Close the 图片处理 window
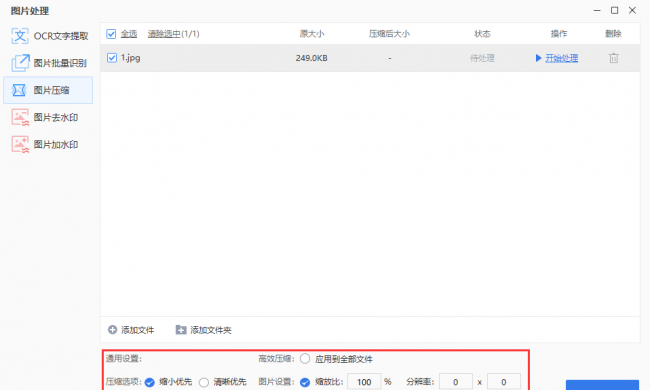This screenshot has width=650, height=390. (x=632, y=10)
